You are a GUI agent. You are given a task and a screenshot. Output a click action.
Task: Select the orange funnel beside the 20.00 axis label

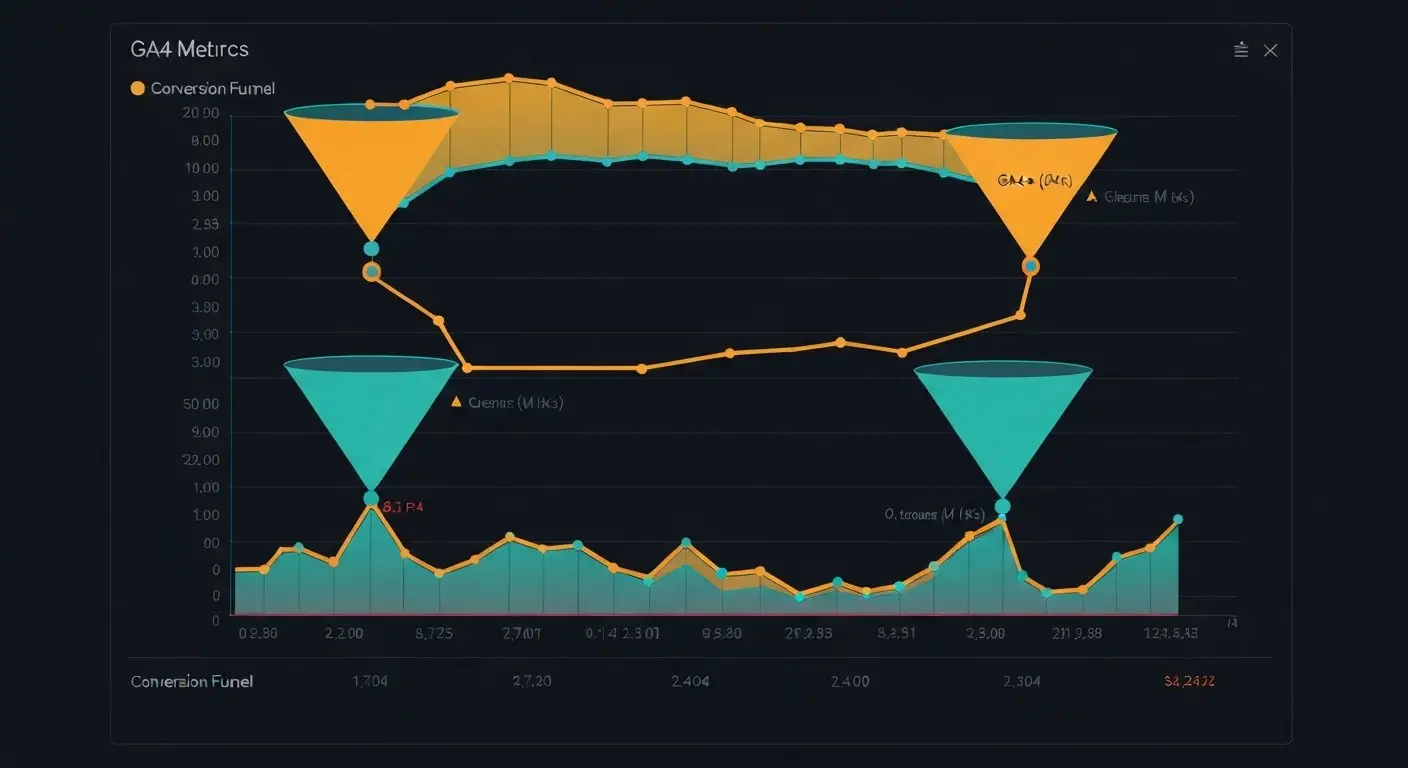[371, 172]
